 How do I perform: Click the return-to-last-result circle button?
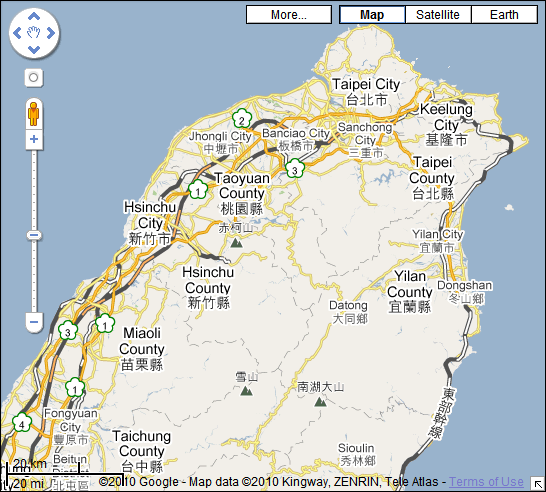pos(34,77)
